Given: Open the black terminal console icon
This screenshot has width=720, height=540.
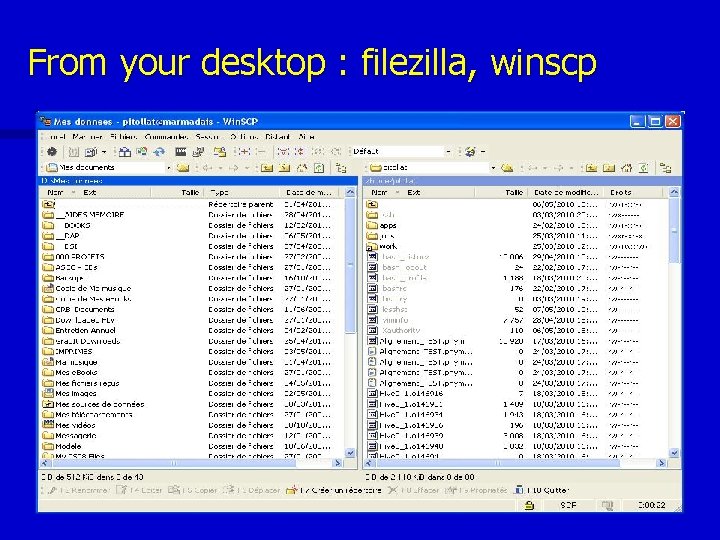Looking at the screenshot, I should click(180, 152).
